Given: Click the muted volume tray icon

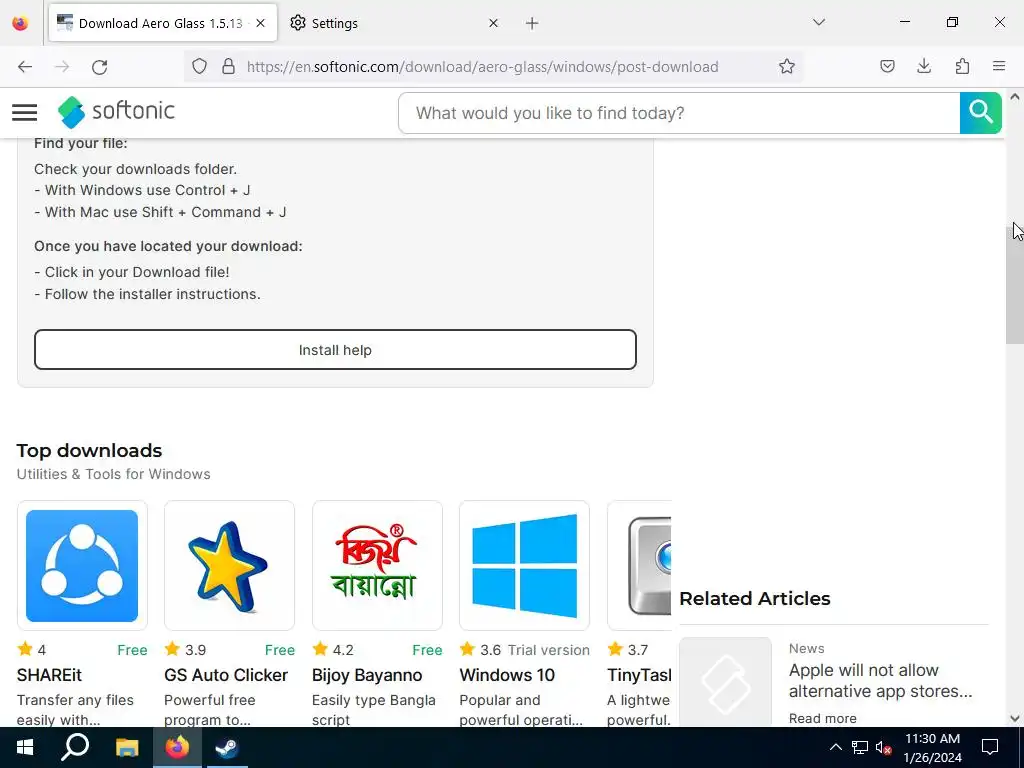Looking at the screenshot, I should (884, 747).
